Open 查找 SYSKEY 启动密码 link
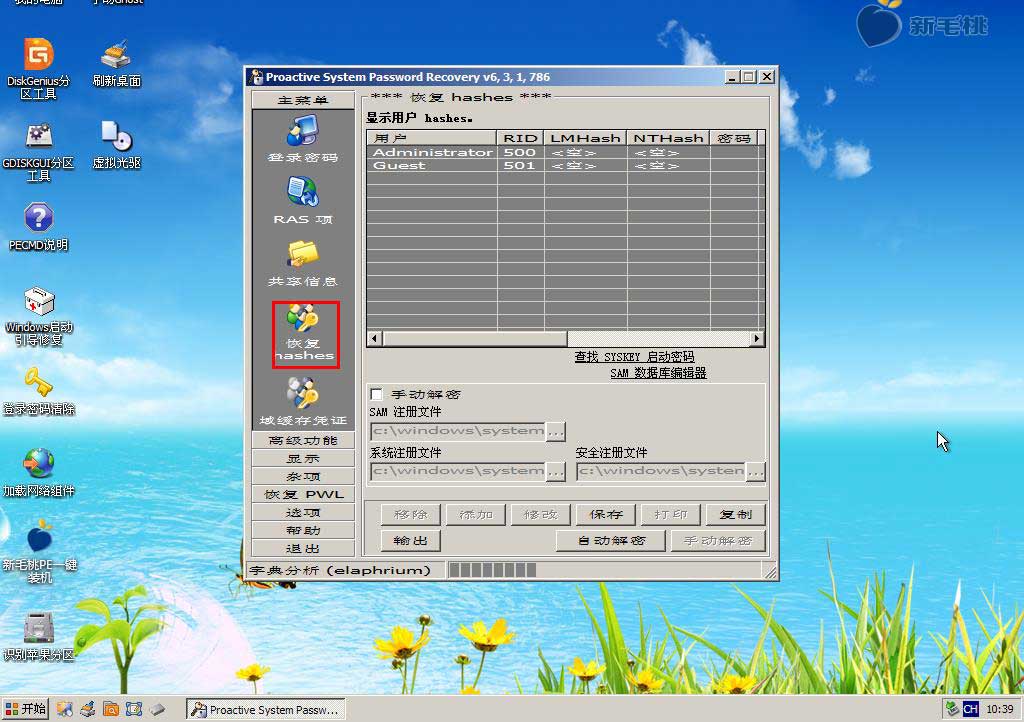 pyautogui.click(x=634, y=356)
